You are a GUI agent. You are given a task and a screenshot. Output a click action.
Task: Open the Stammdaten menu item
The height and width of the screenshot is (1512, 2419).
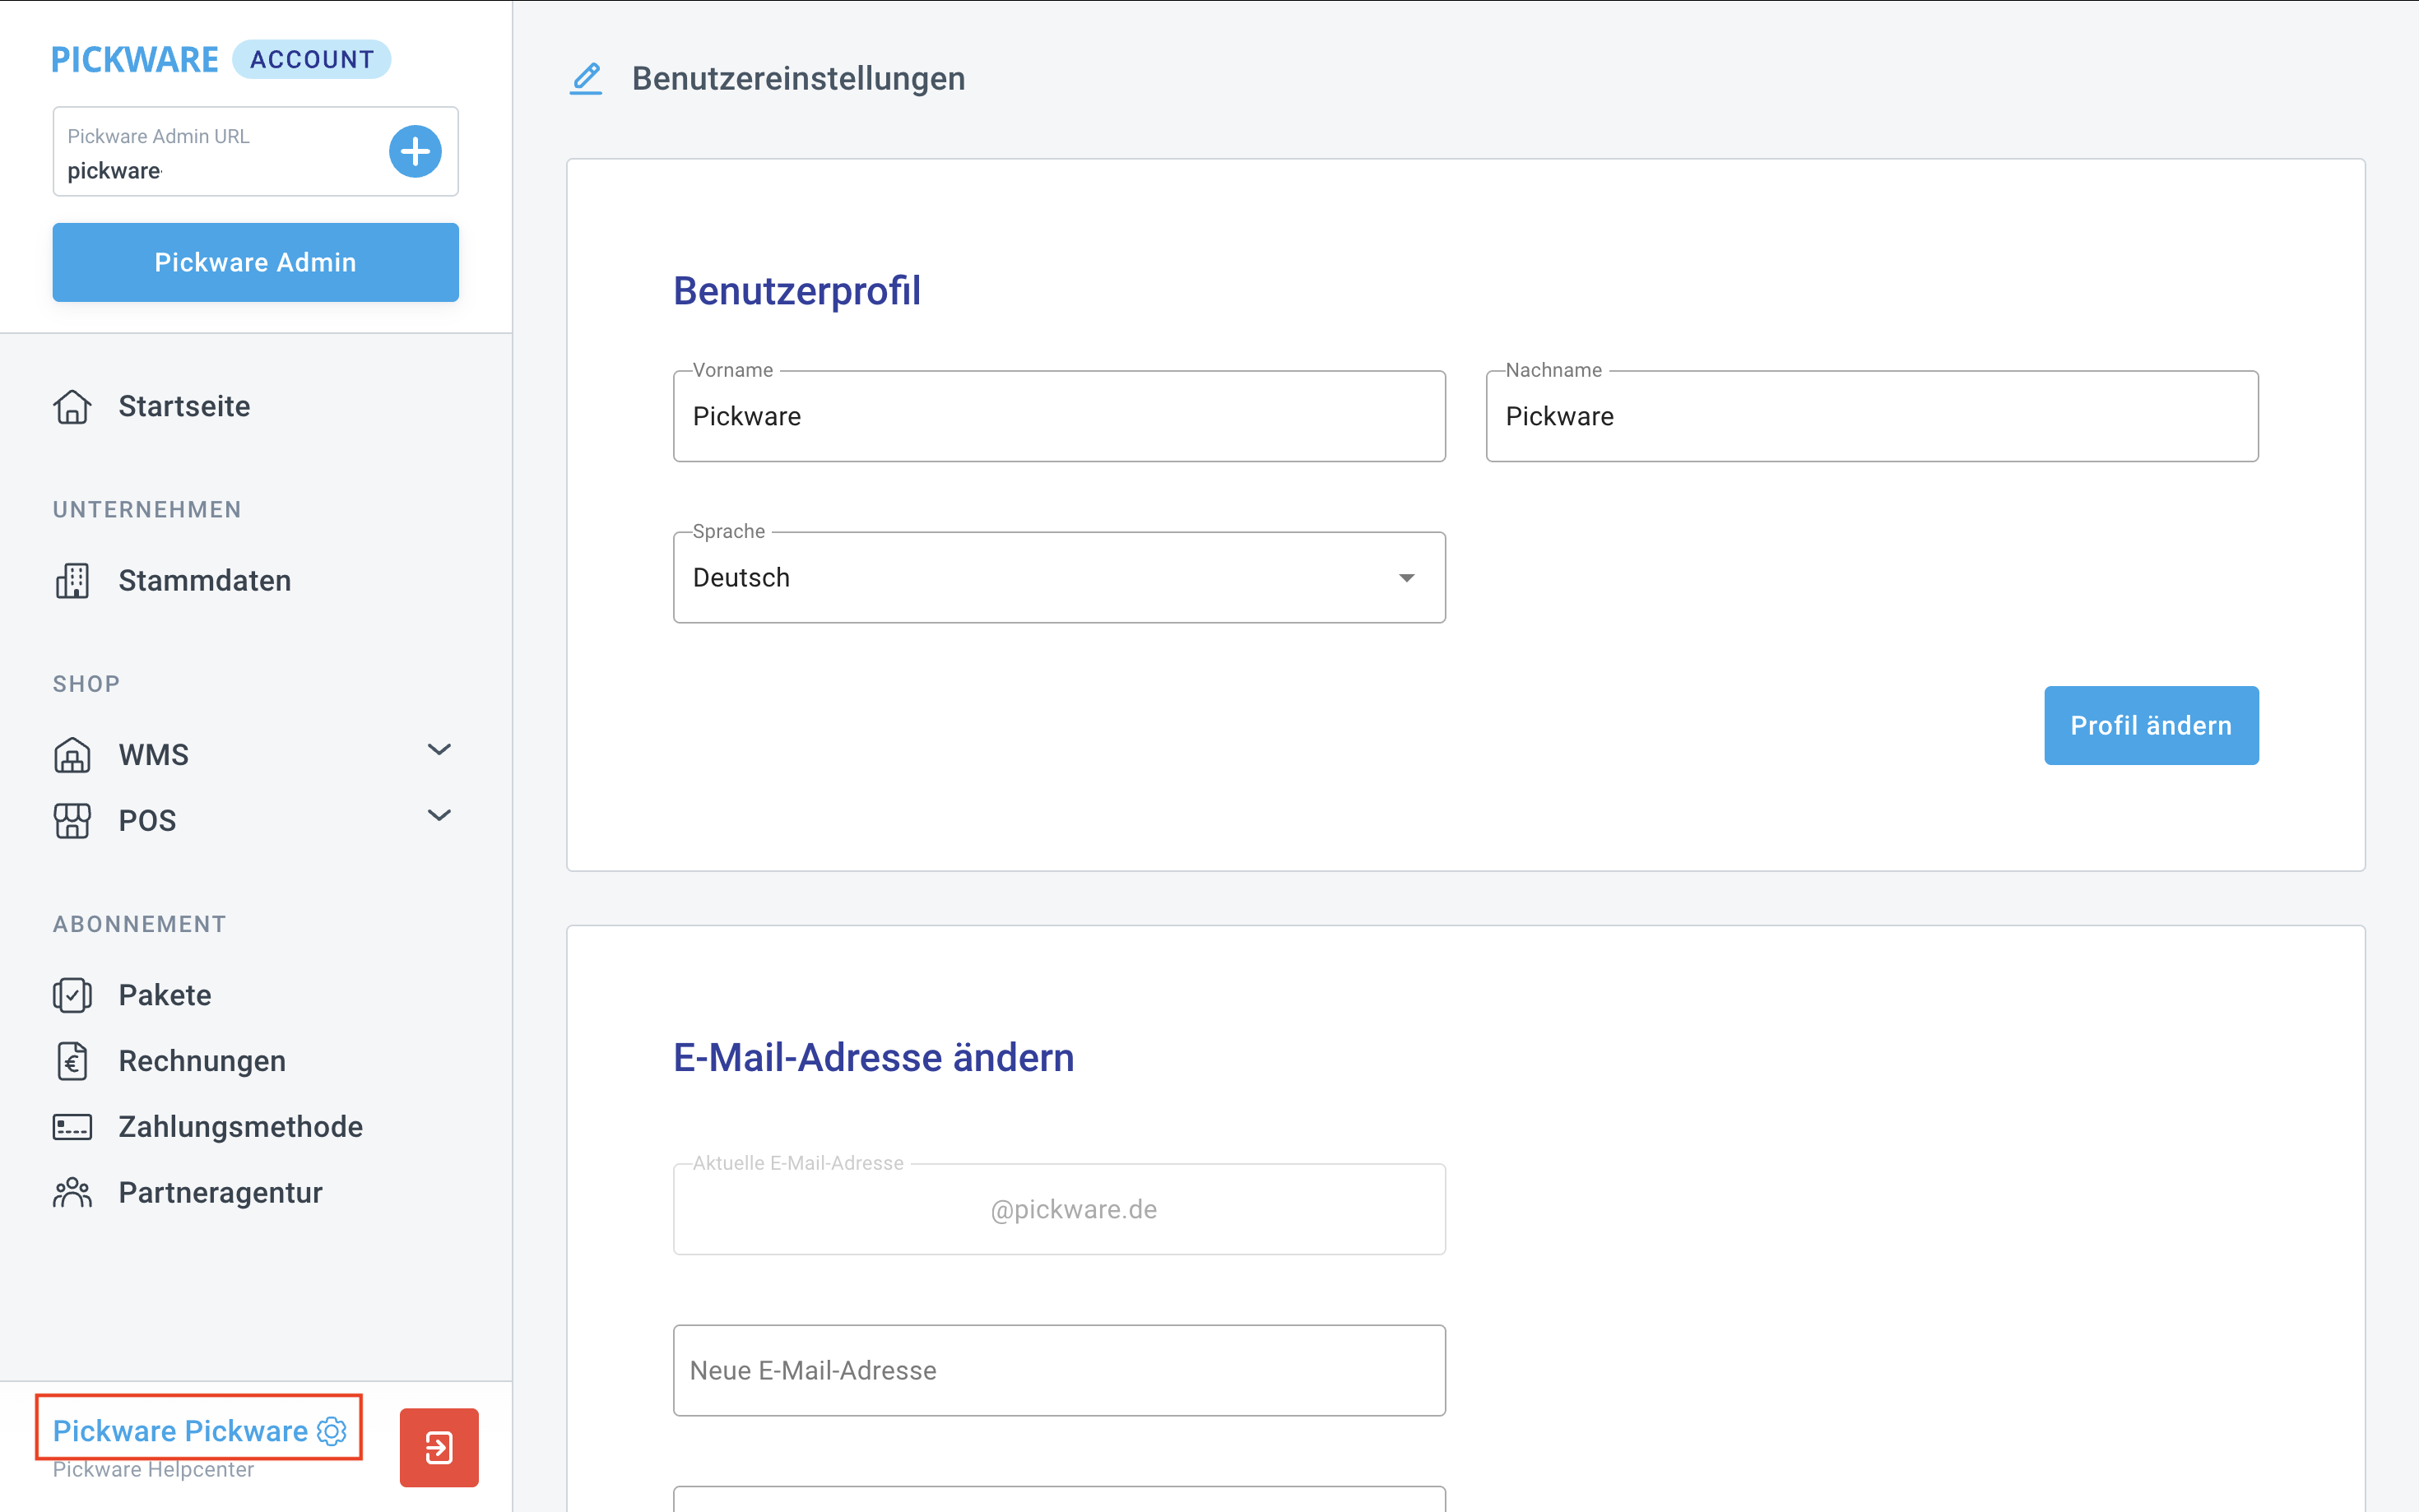[x=204, y=580]
